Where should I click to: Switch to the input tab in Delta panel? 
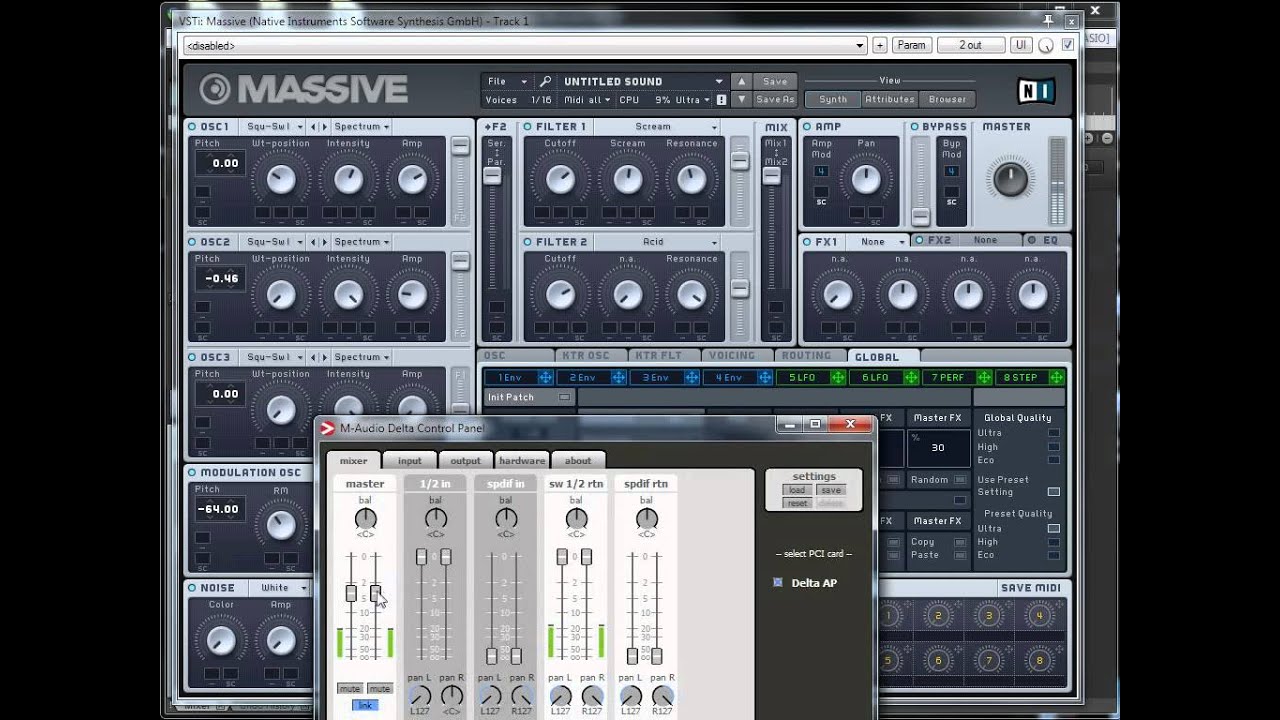[x=410, y=461]
